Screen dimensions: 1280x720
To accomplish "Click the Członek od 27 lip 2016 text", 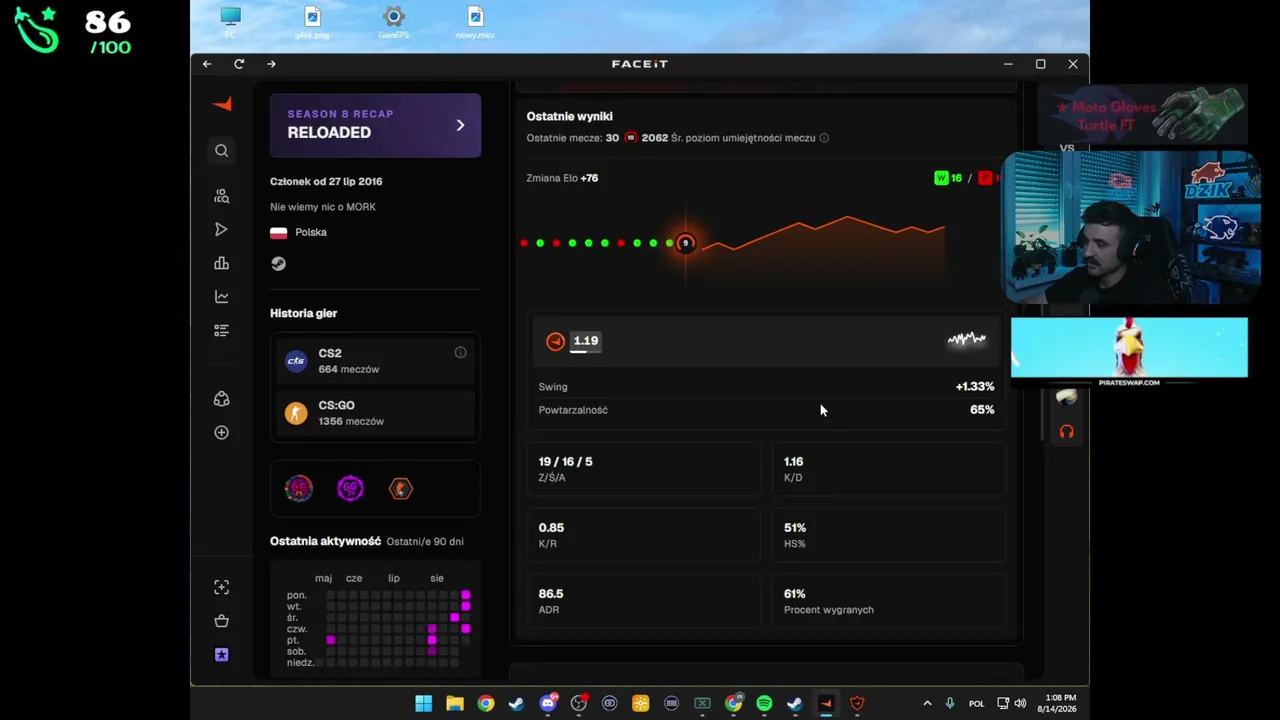I will [326, 181].
